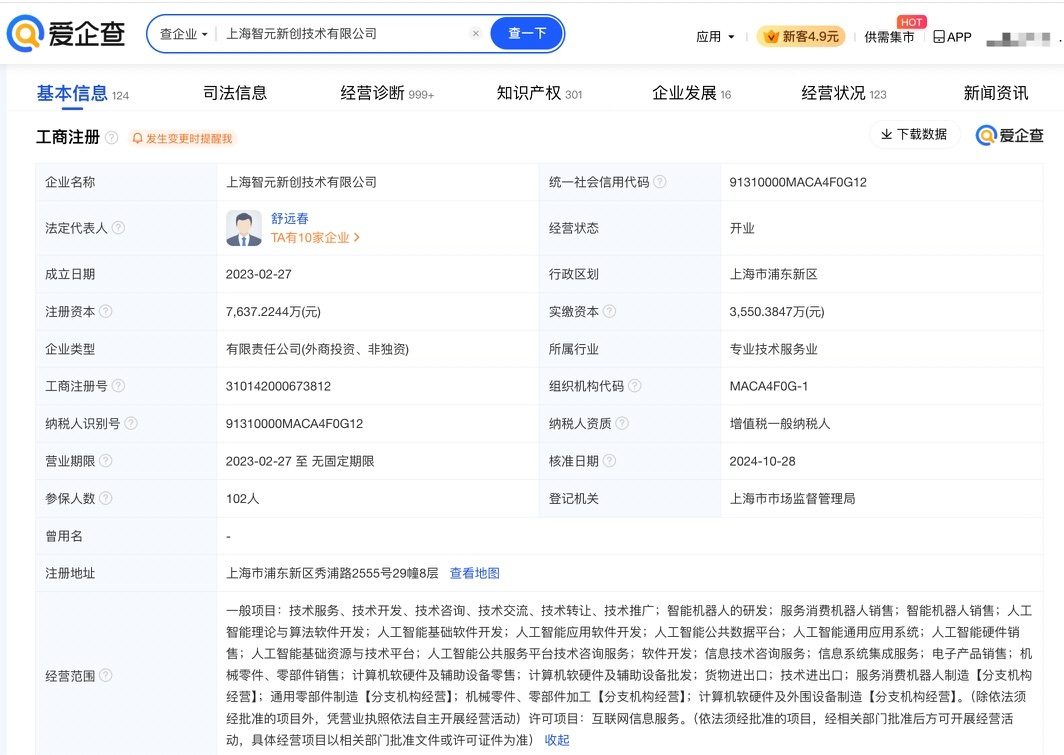1064x755 pixels.
Task: Open the 查企业 search type dropdown
Action: click(184, 34)
